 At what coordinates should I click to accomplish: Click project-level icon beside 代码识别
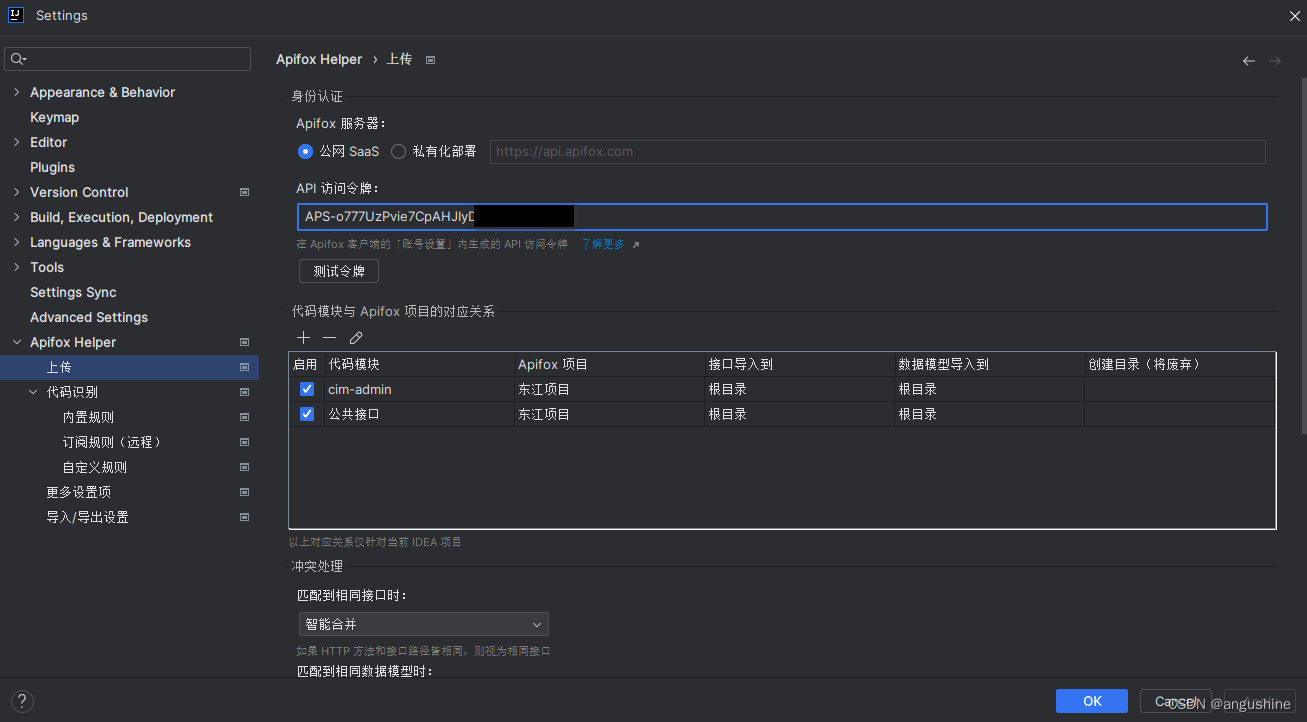pyautogui.click(x=244, y=392)
